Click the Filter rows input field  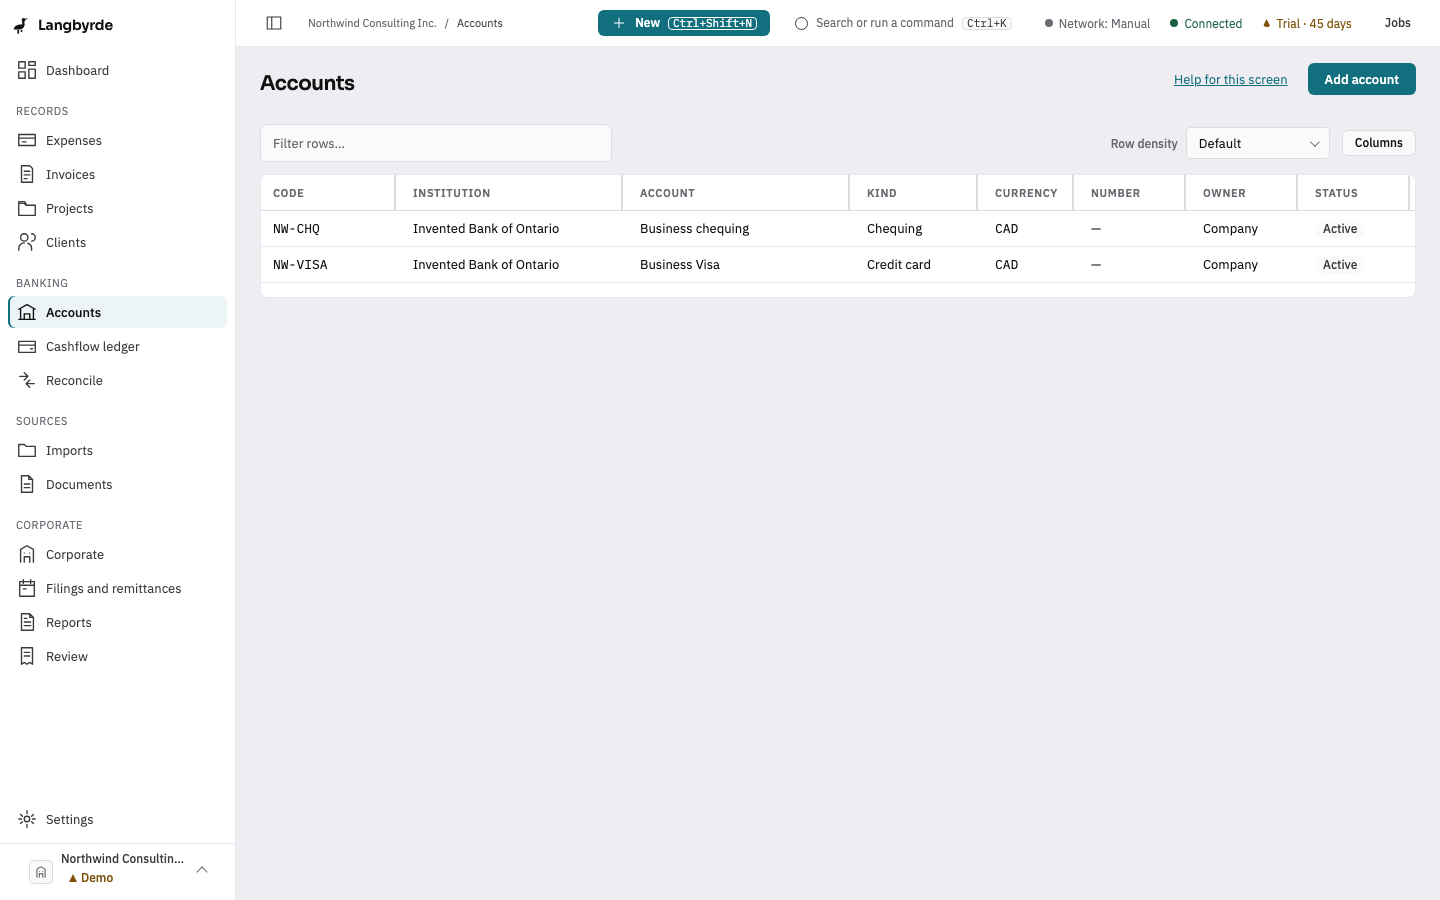pos(436,143)
